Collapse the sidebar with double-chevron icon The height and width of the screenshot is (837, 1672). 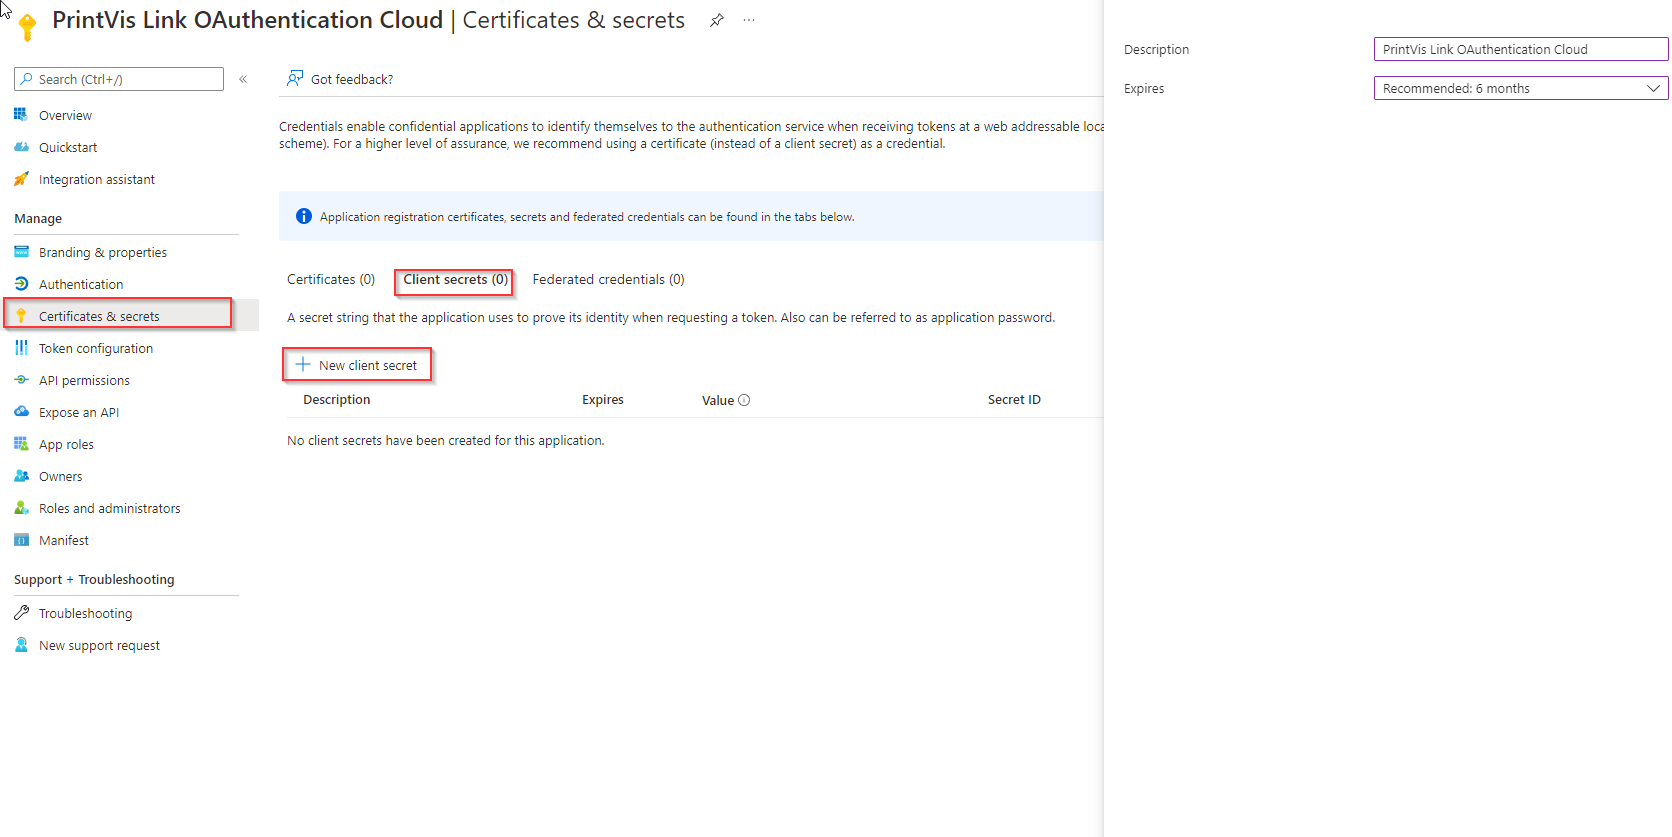(x=243, y=79)
